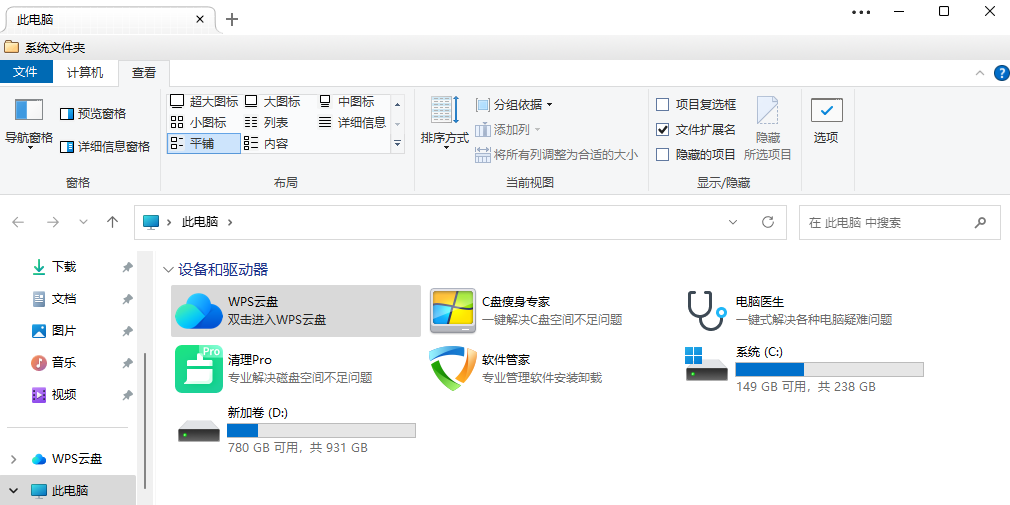
Task: Open C盘瘦身专家 Windows logo icon
Action: 453,310
